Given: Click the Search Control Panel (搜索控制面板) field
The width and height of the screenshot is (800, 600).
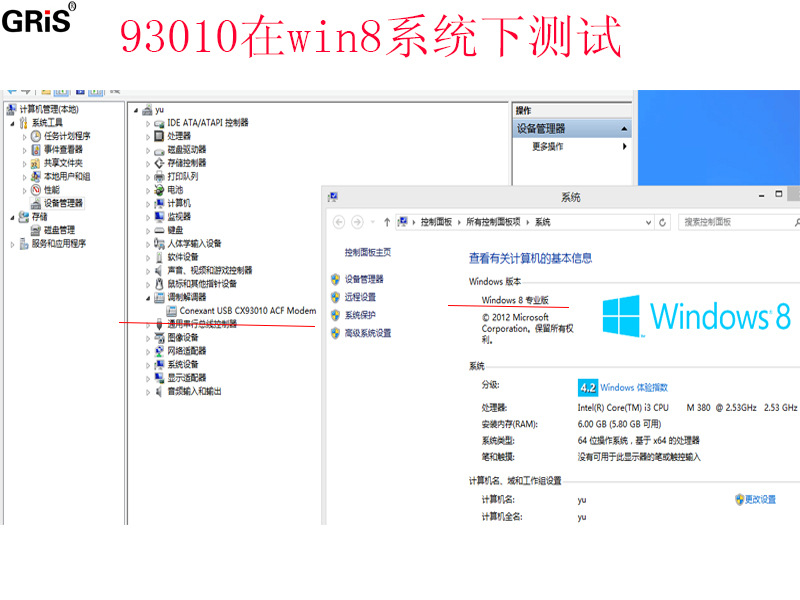Looking at the screenshot, I should (737, 222).
